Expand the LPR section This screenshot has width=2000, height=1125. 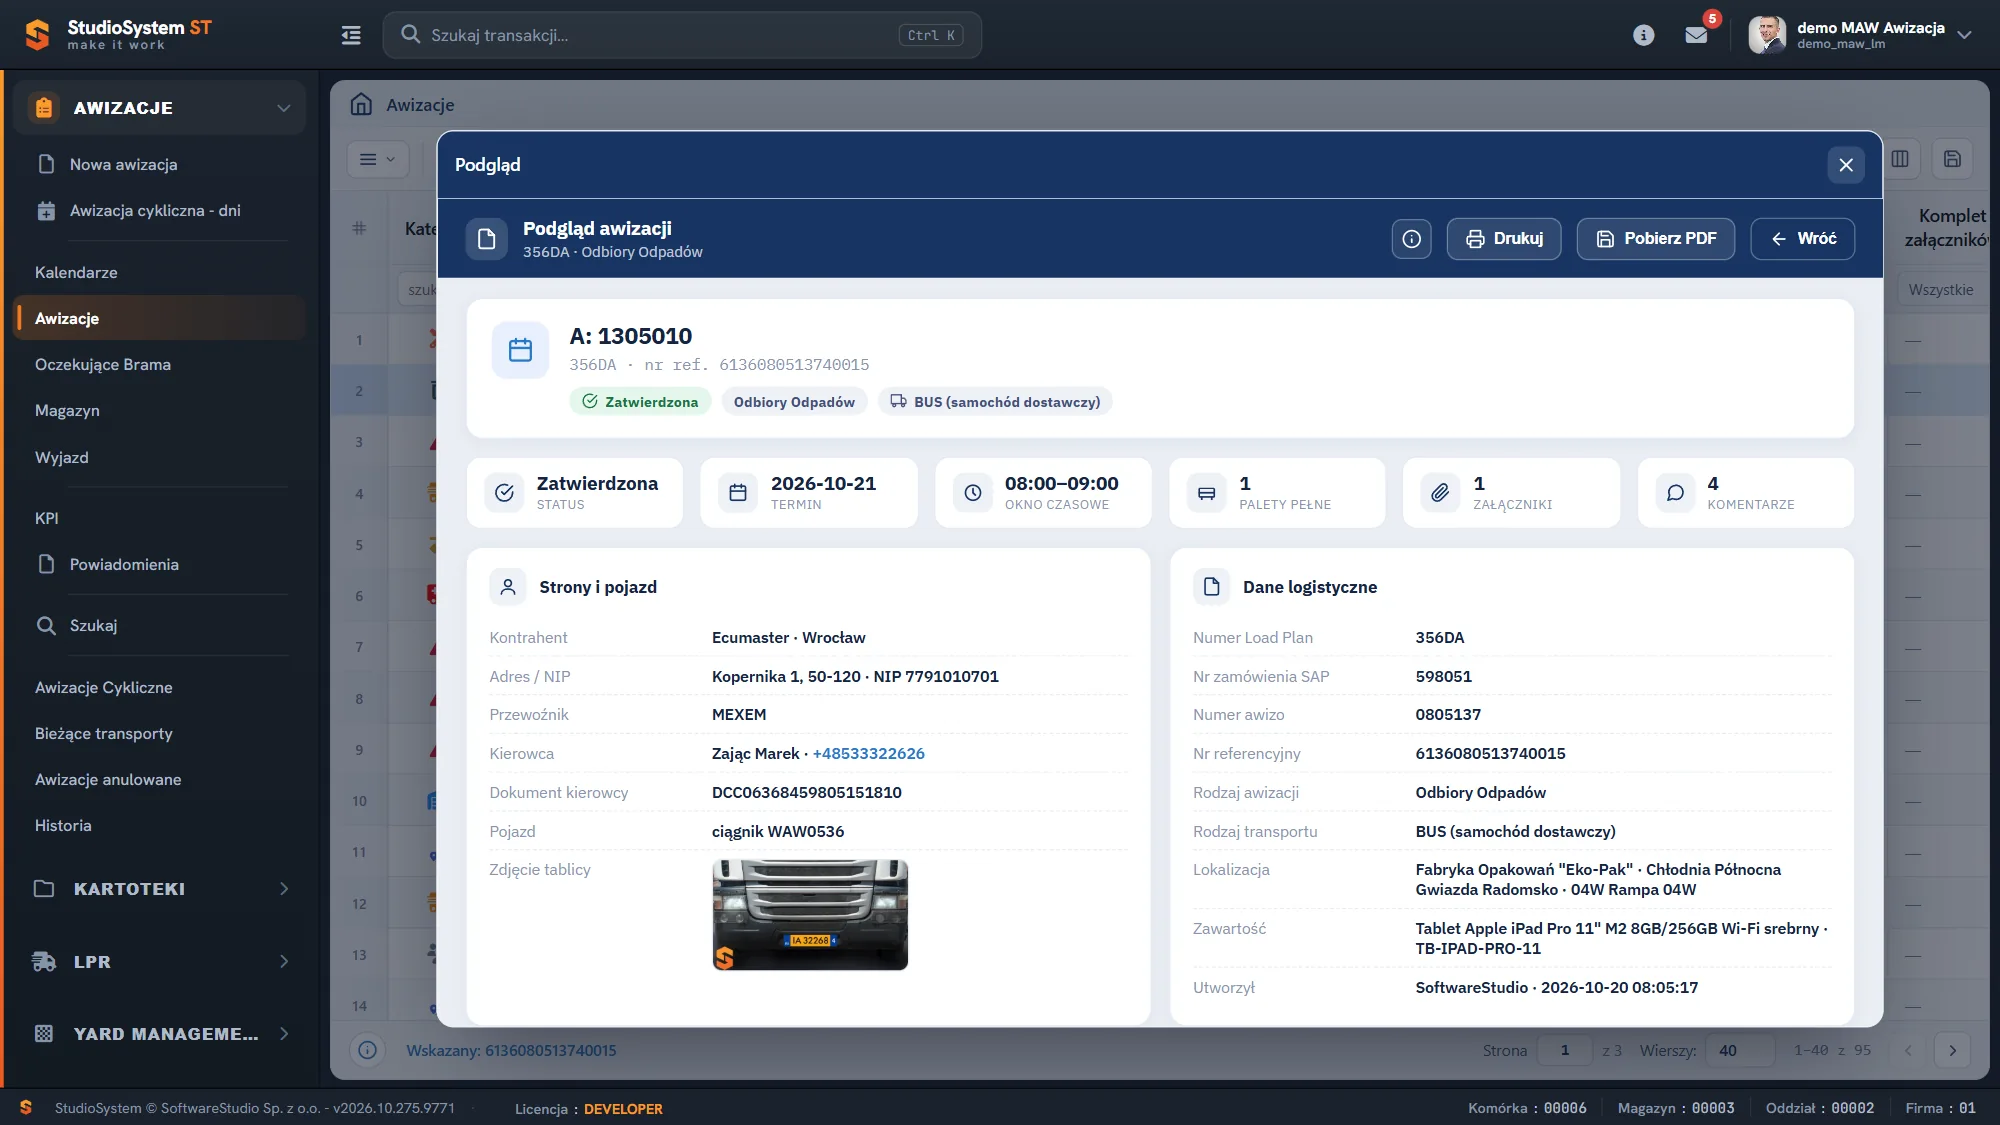(160, 962)
